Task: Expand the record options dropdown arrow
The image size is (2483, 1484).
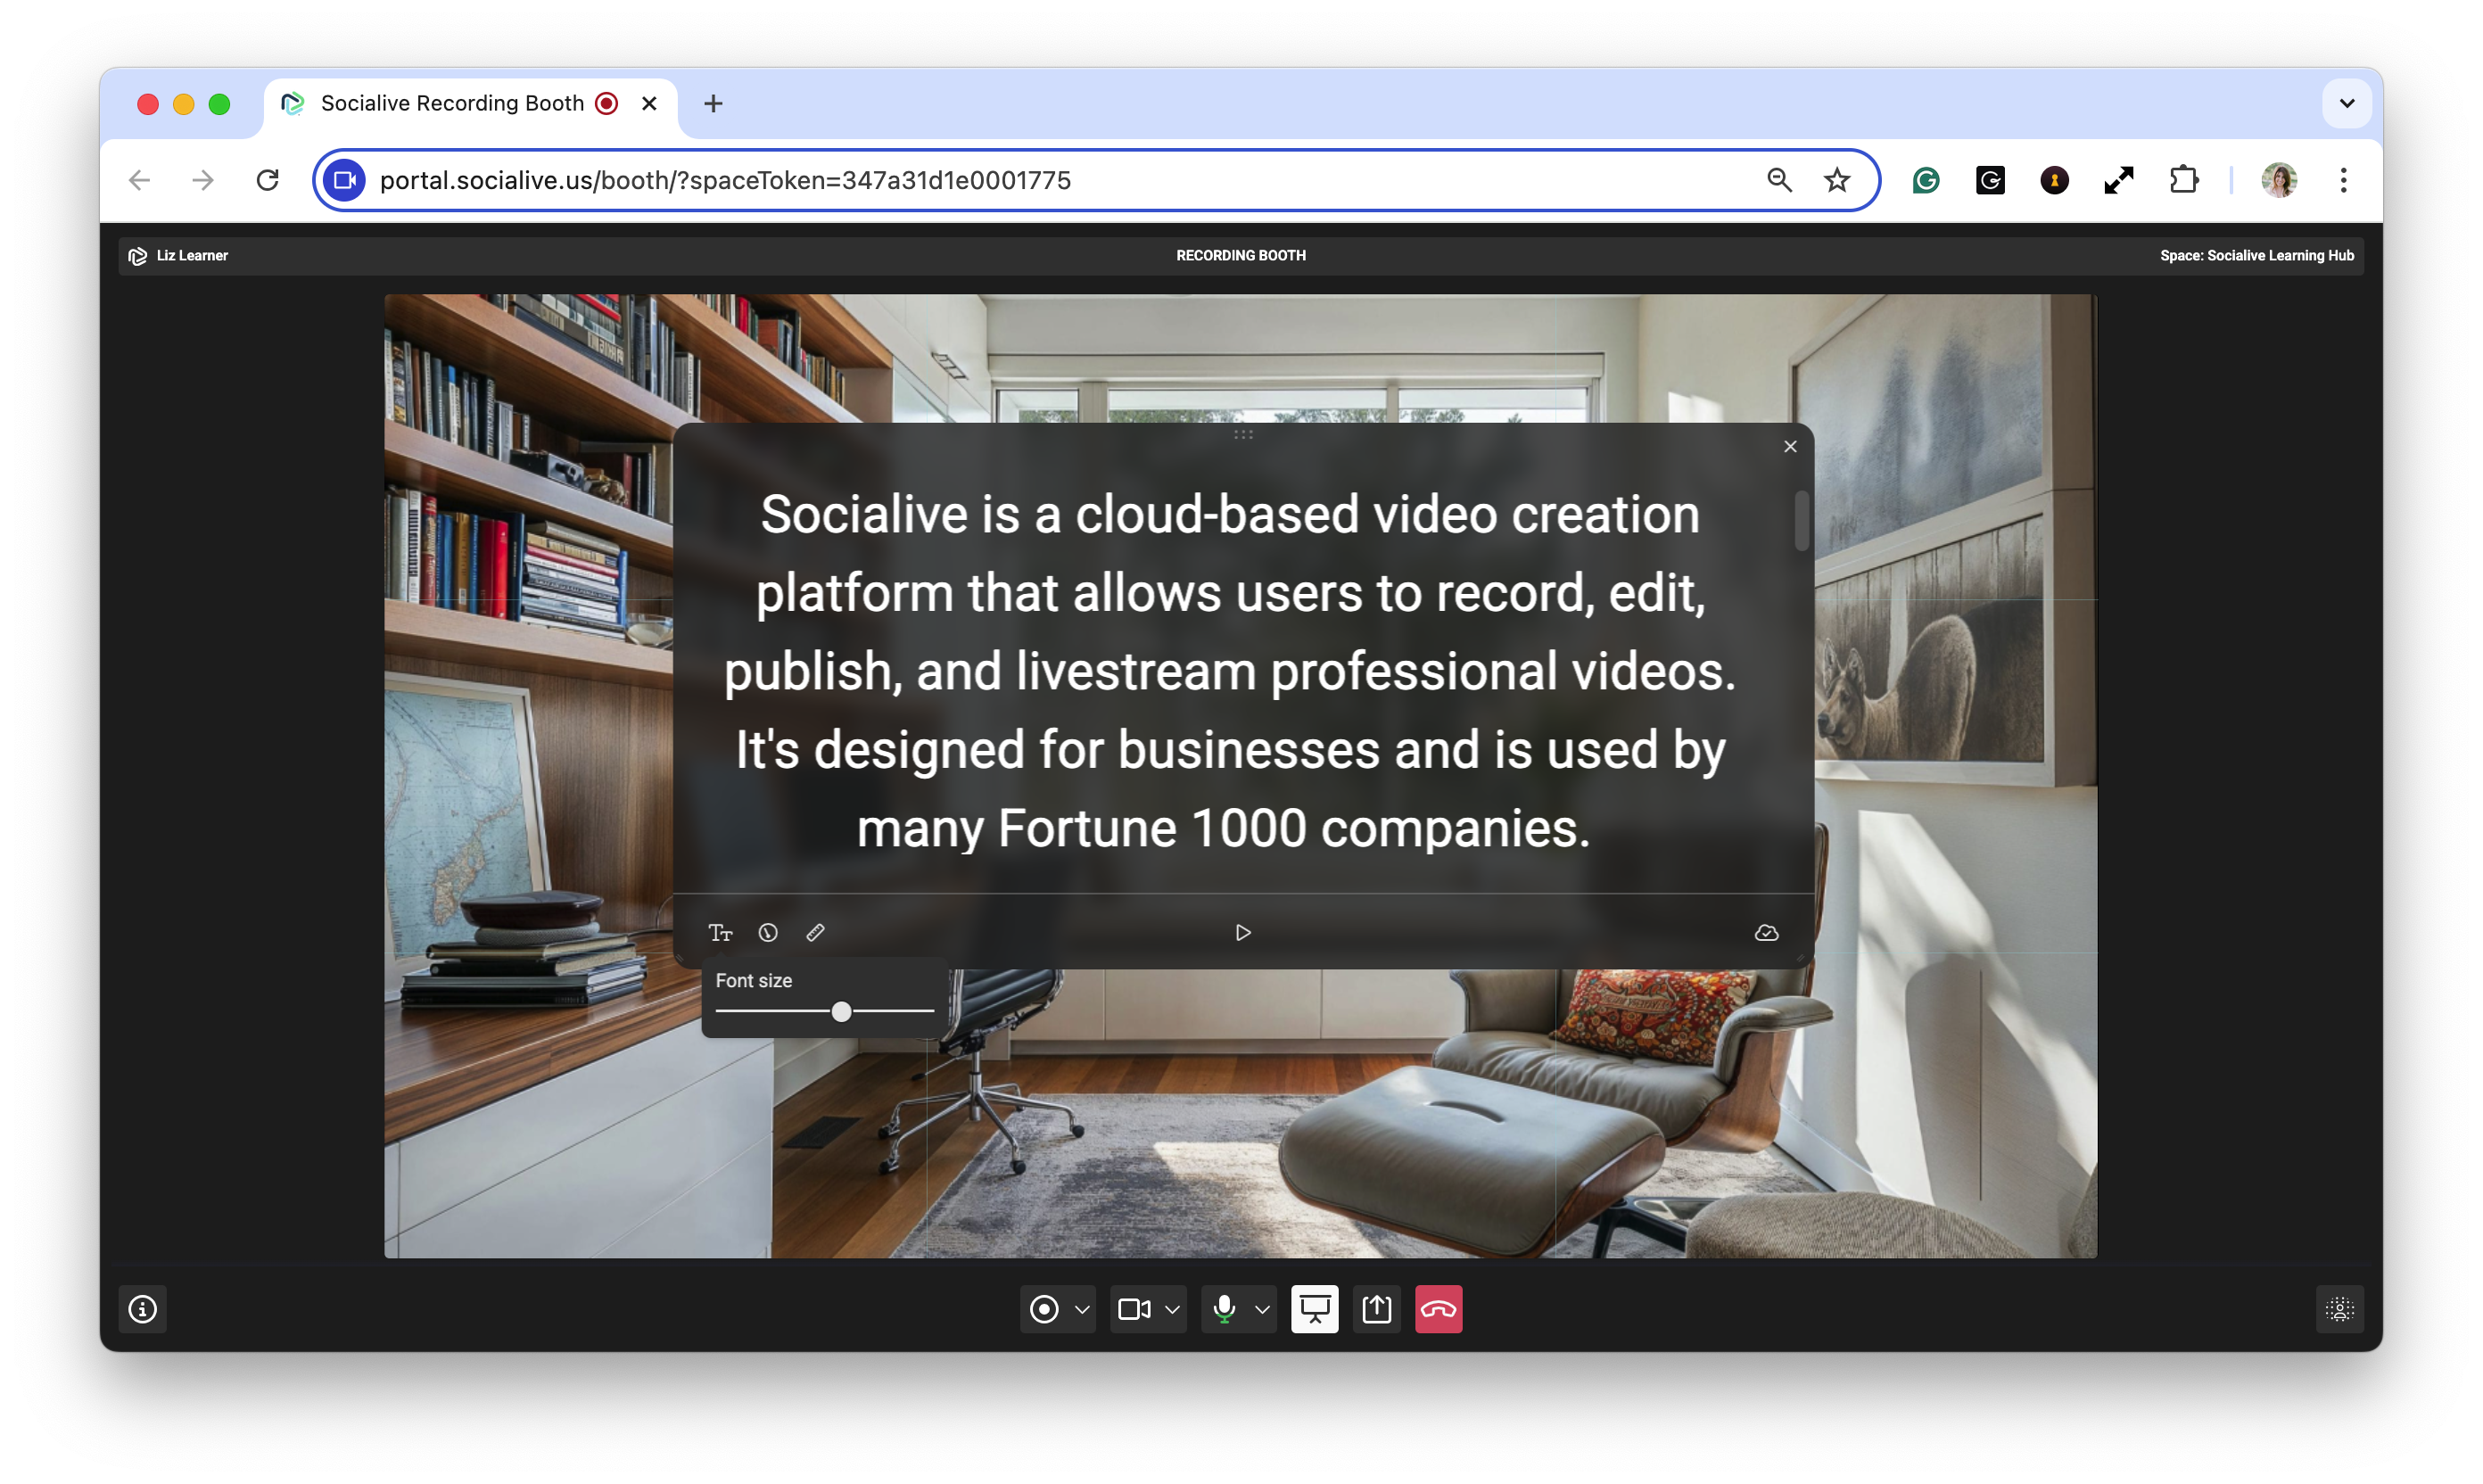Action: (1082, 1310)
